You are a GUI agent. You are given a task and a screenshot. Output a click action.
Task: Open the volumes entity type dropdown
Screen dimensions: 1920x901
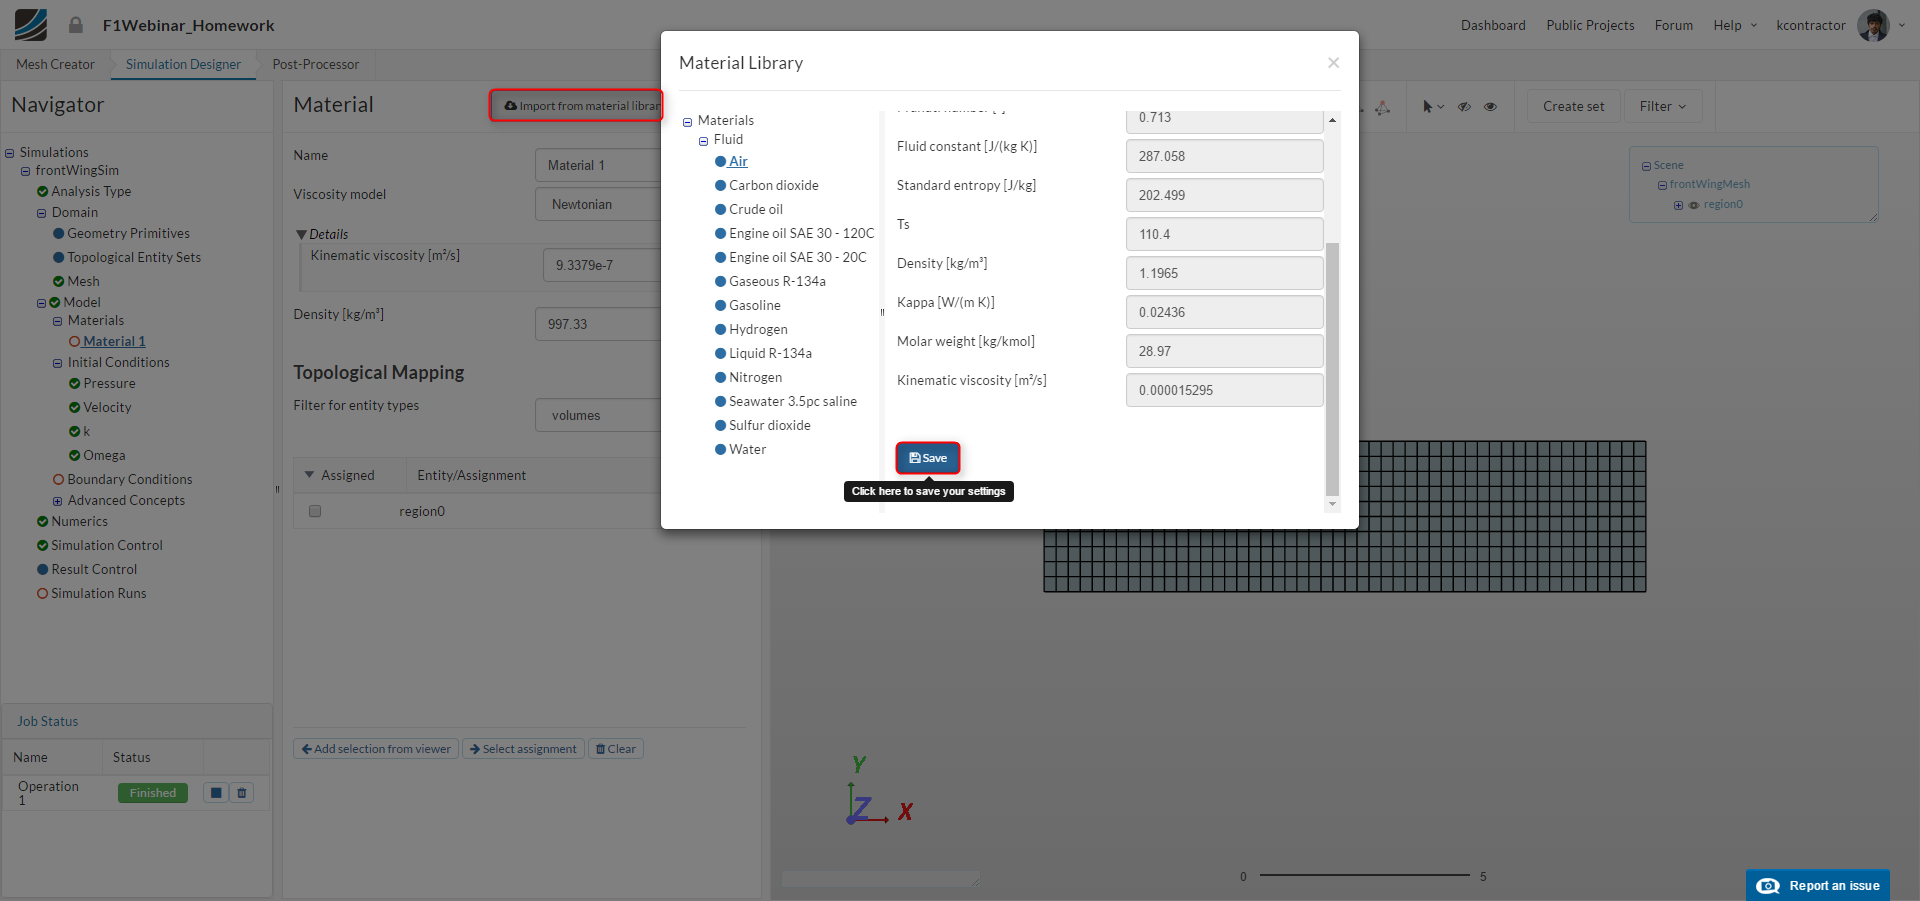[x=598, y=415]
